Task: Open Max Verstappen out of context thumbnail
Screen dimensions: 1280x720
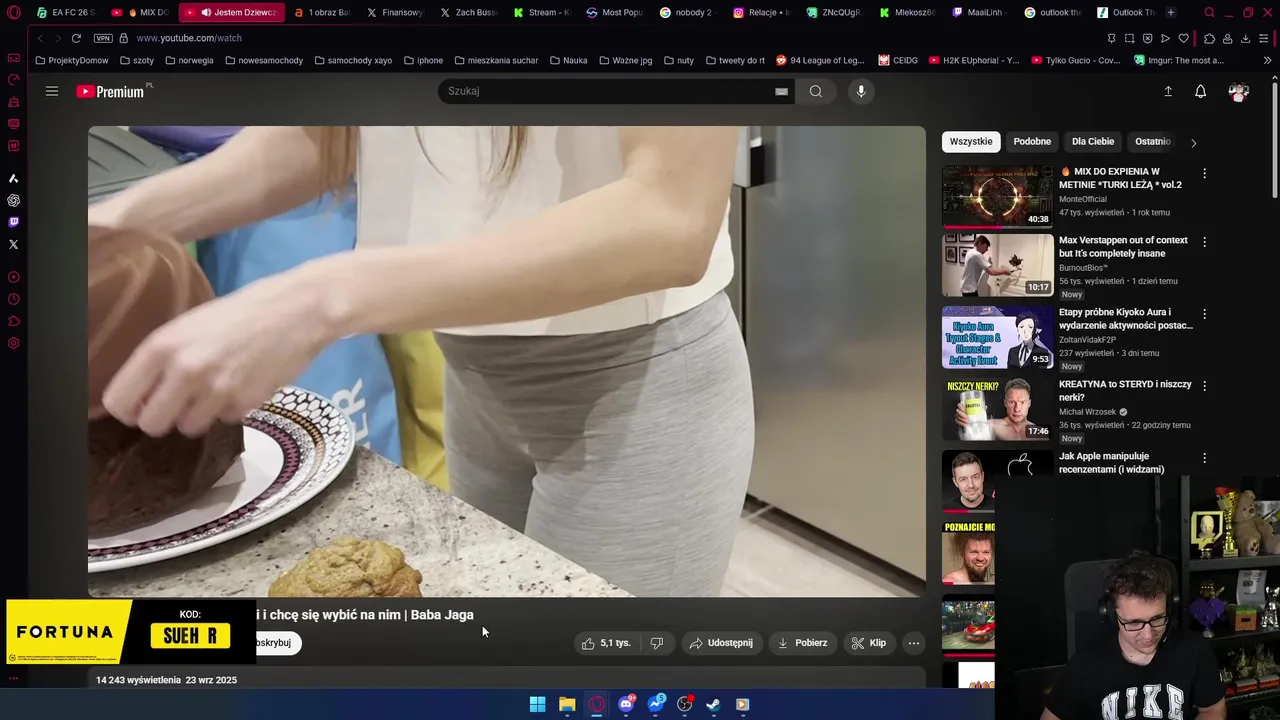Action: click(x=997, y=265)
